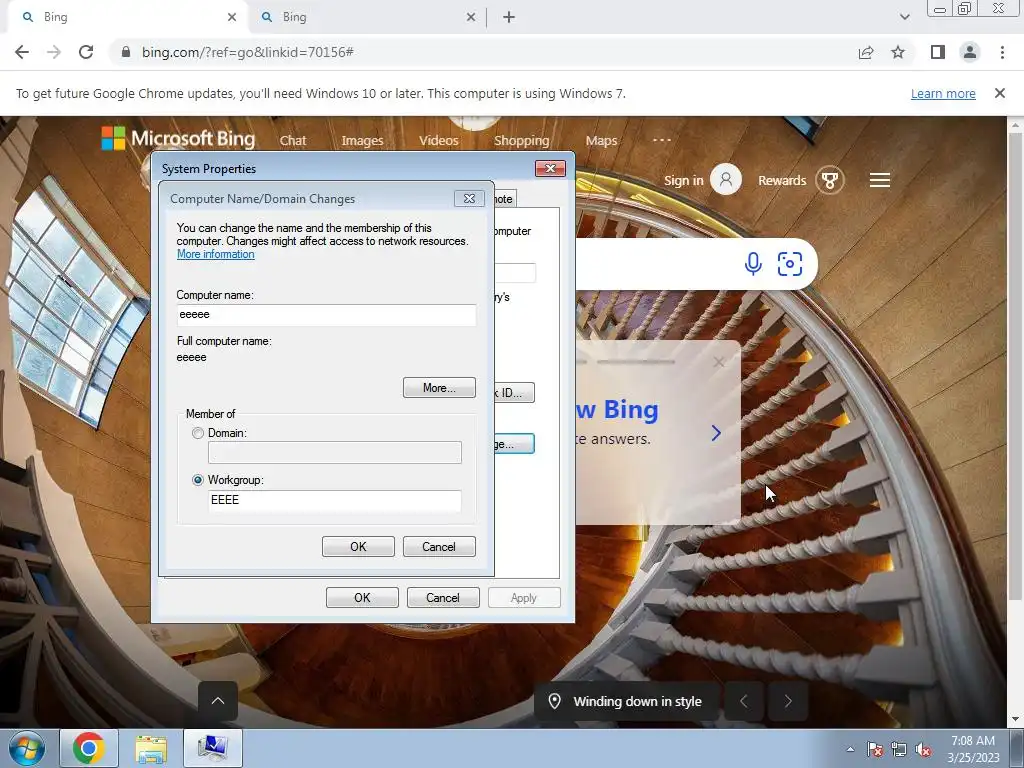Switch to the first Bing browser tab
This screenshot has height=768, width=1024.
(128, 18)
